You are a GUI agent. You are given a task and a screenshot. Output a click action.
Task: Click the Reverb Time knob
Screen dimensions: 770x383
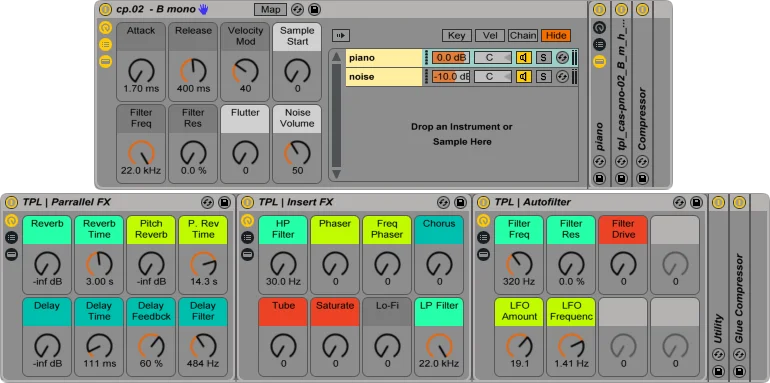pyautogui.click(x=99, y=264)
